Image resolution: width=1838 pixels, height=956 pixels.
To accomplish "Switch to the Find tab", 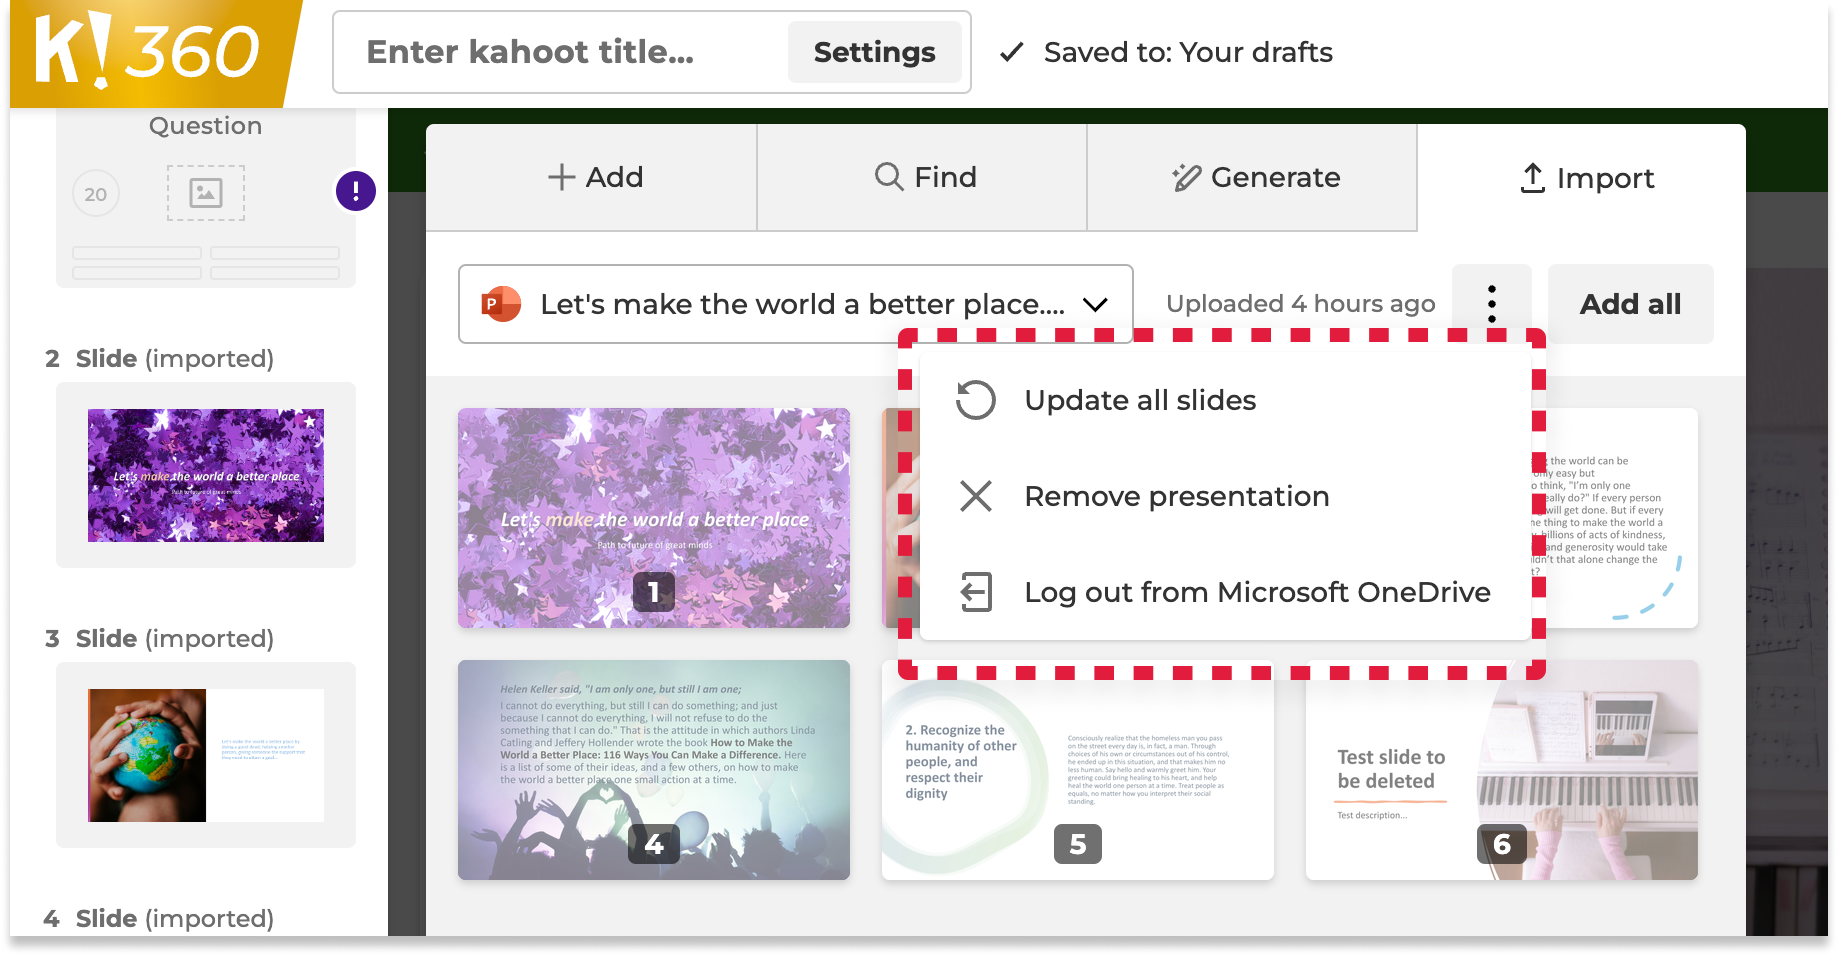I will click(922, 177).
